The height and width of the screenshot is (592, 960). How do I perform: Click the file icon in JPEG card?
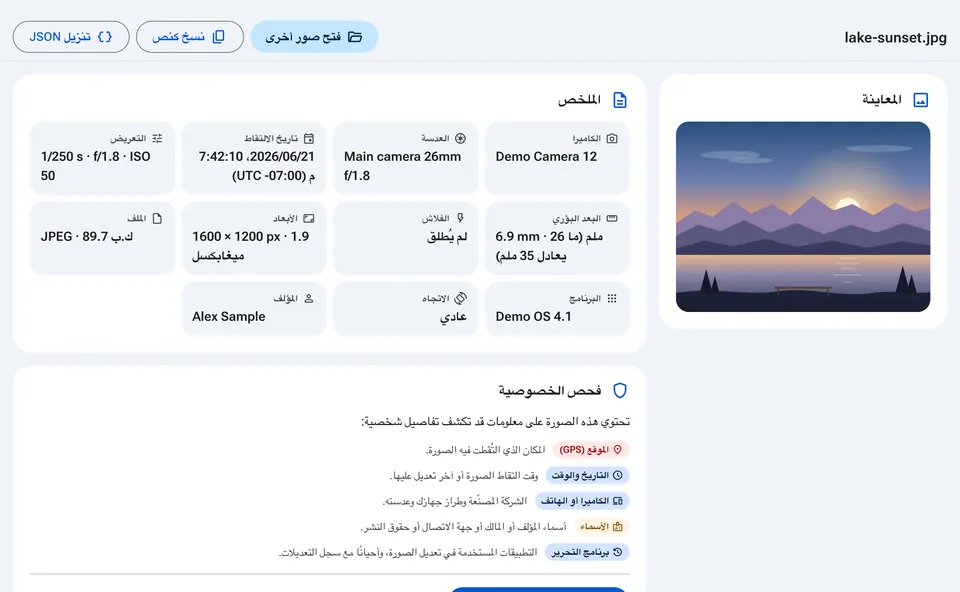(157, 219)
